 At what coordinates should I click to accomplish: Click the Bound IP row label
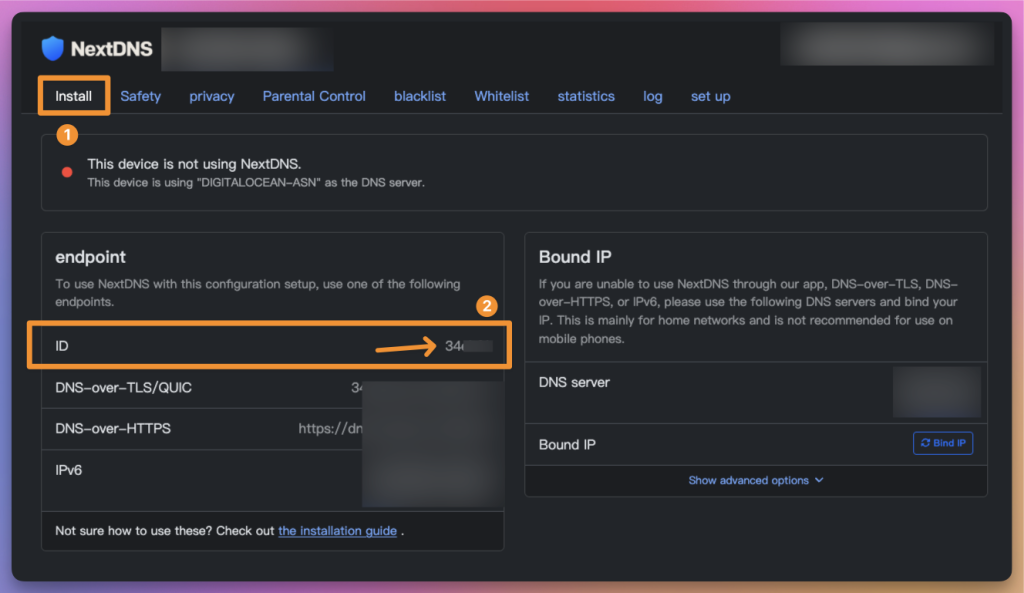(x=567, y=445)
